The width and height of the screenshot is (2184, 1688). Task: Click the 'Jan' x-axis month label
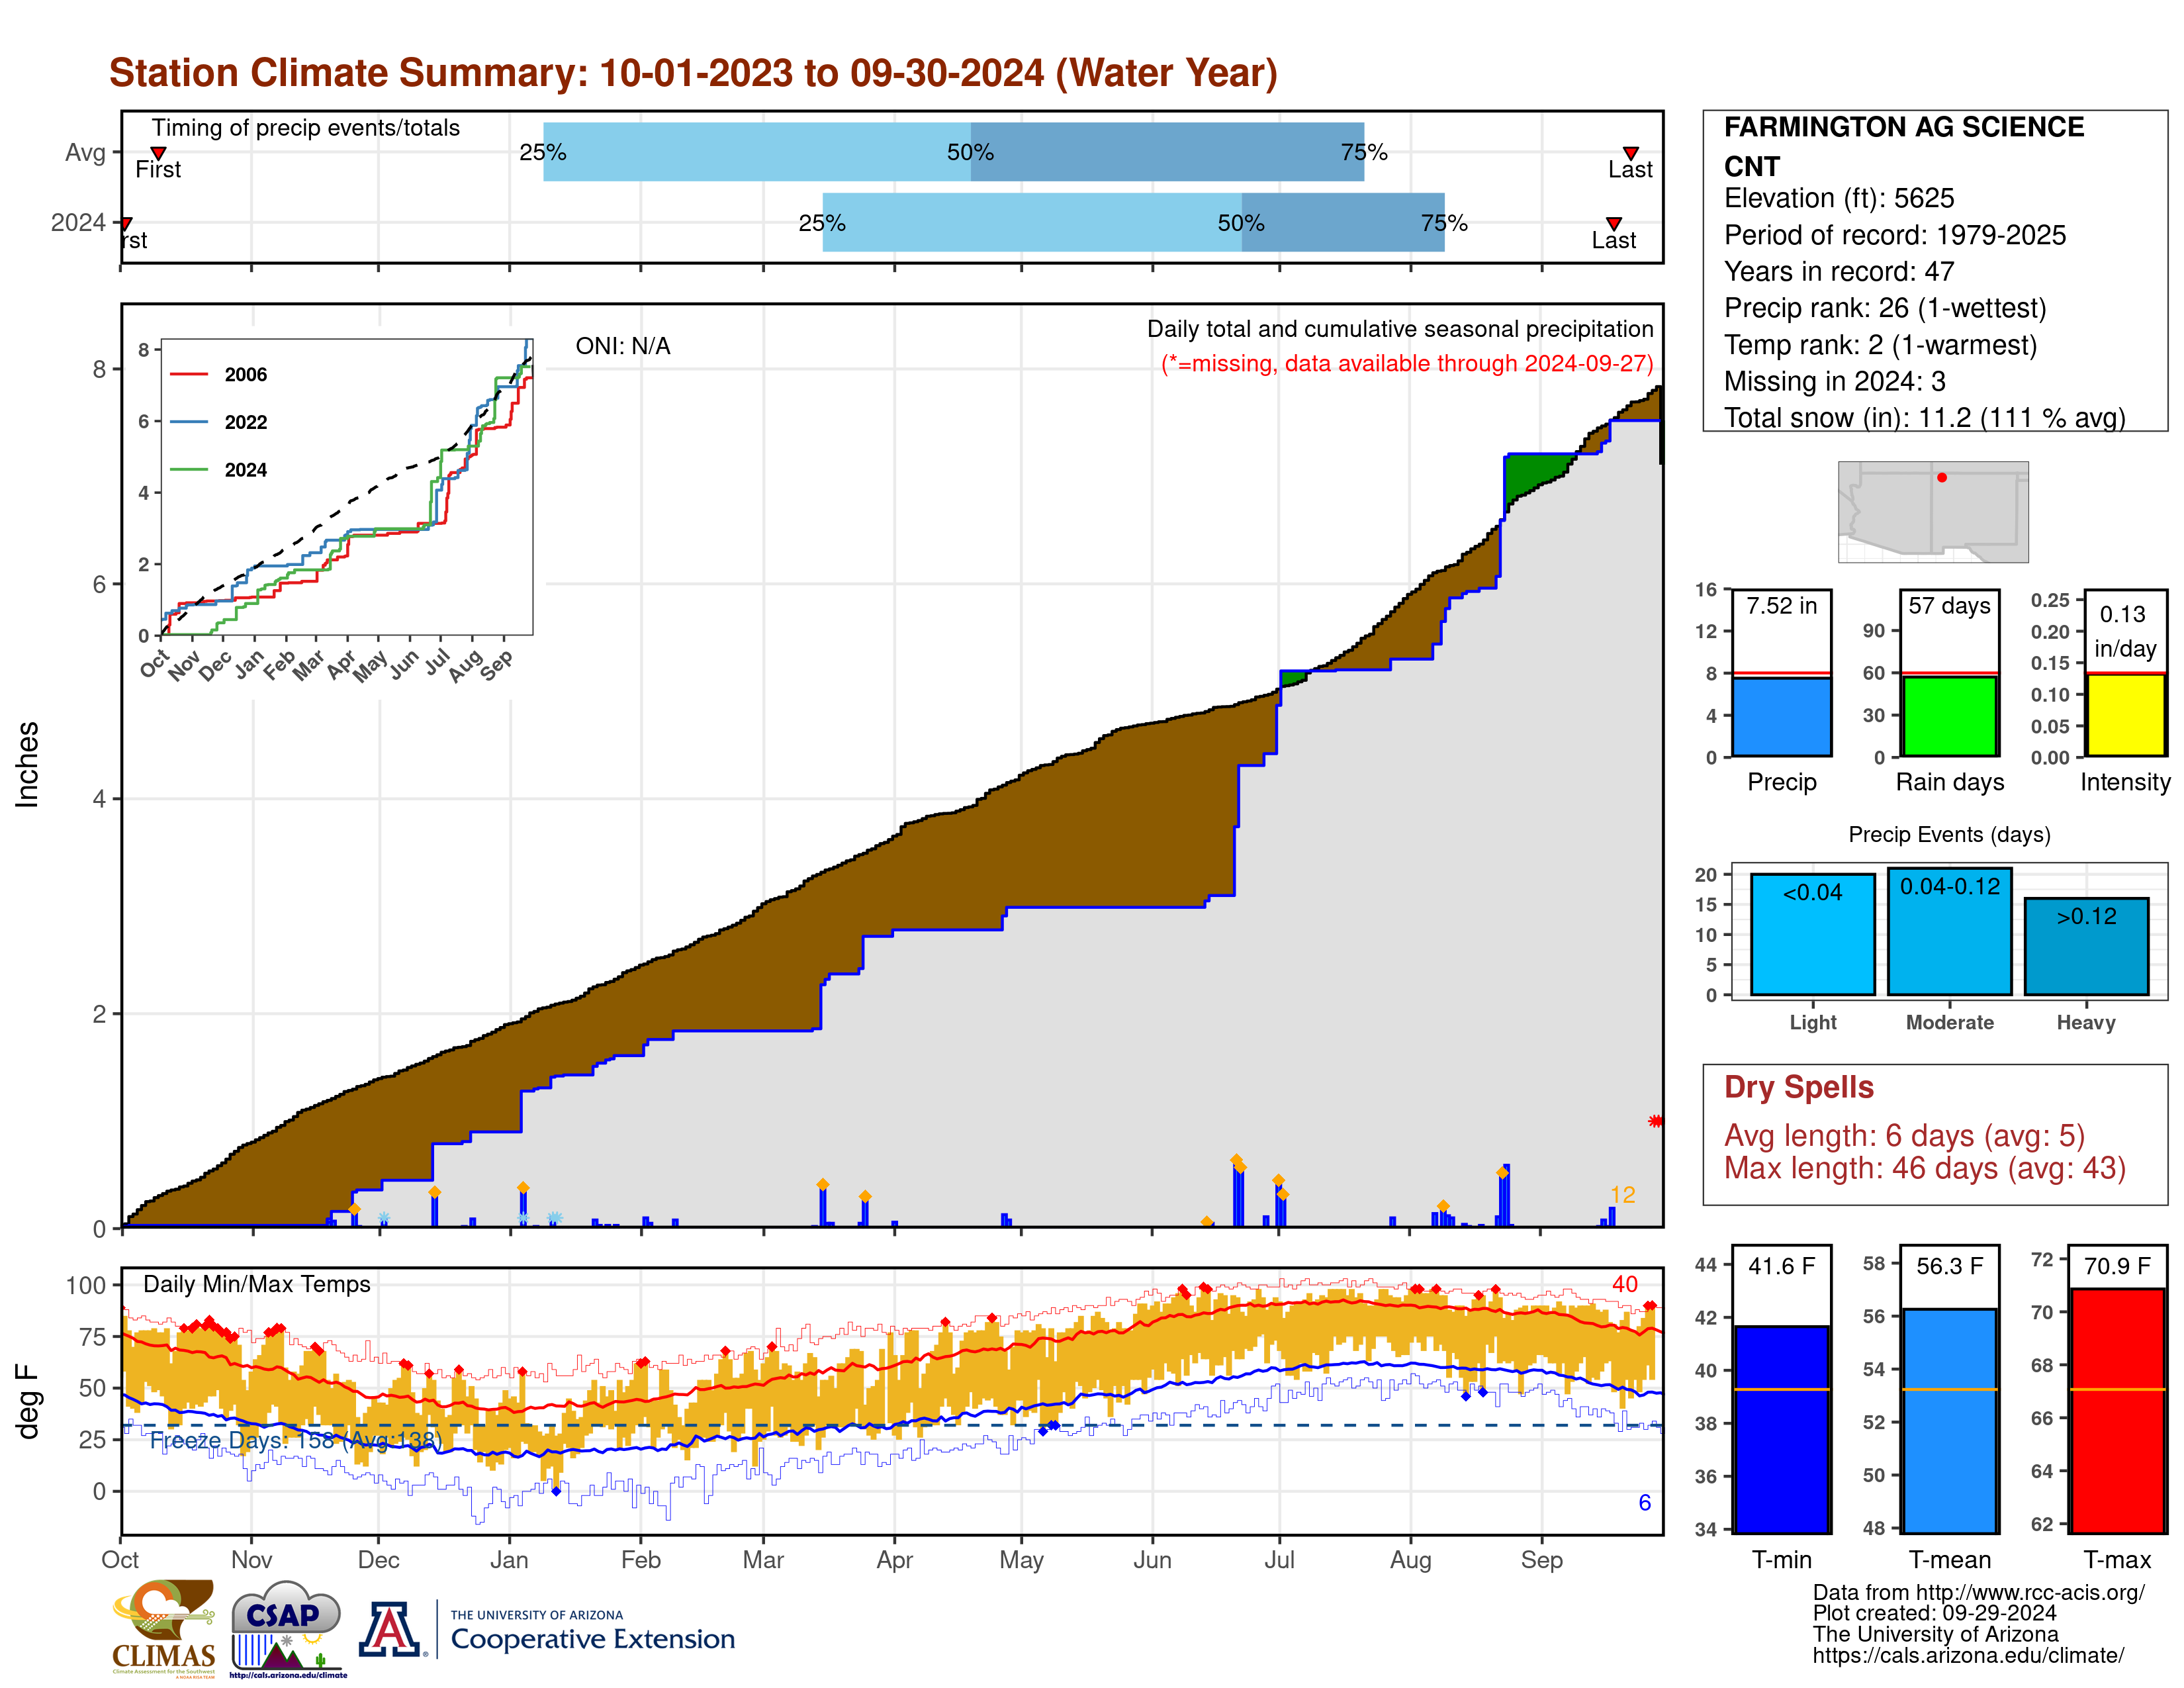[x=509, y=1559]
